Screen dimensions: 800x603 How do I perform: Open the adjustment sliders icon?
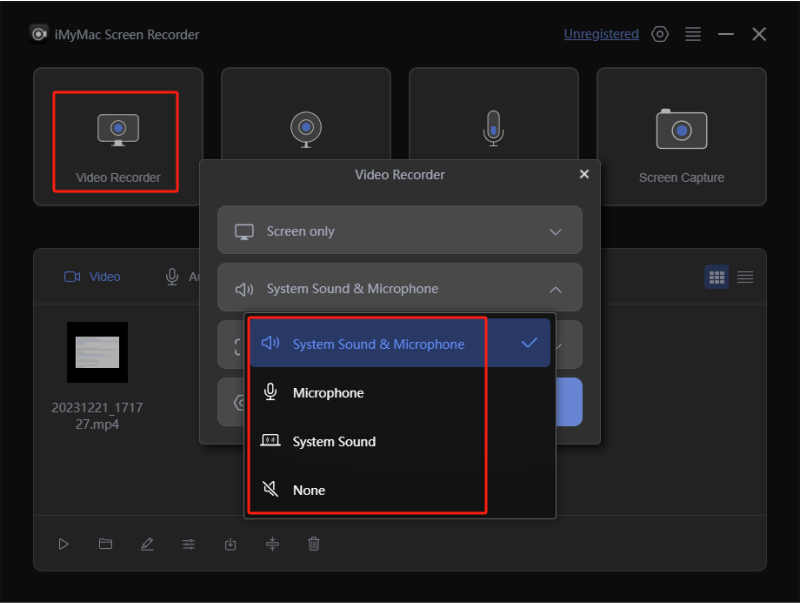pos(189,544)
